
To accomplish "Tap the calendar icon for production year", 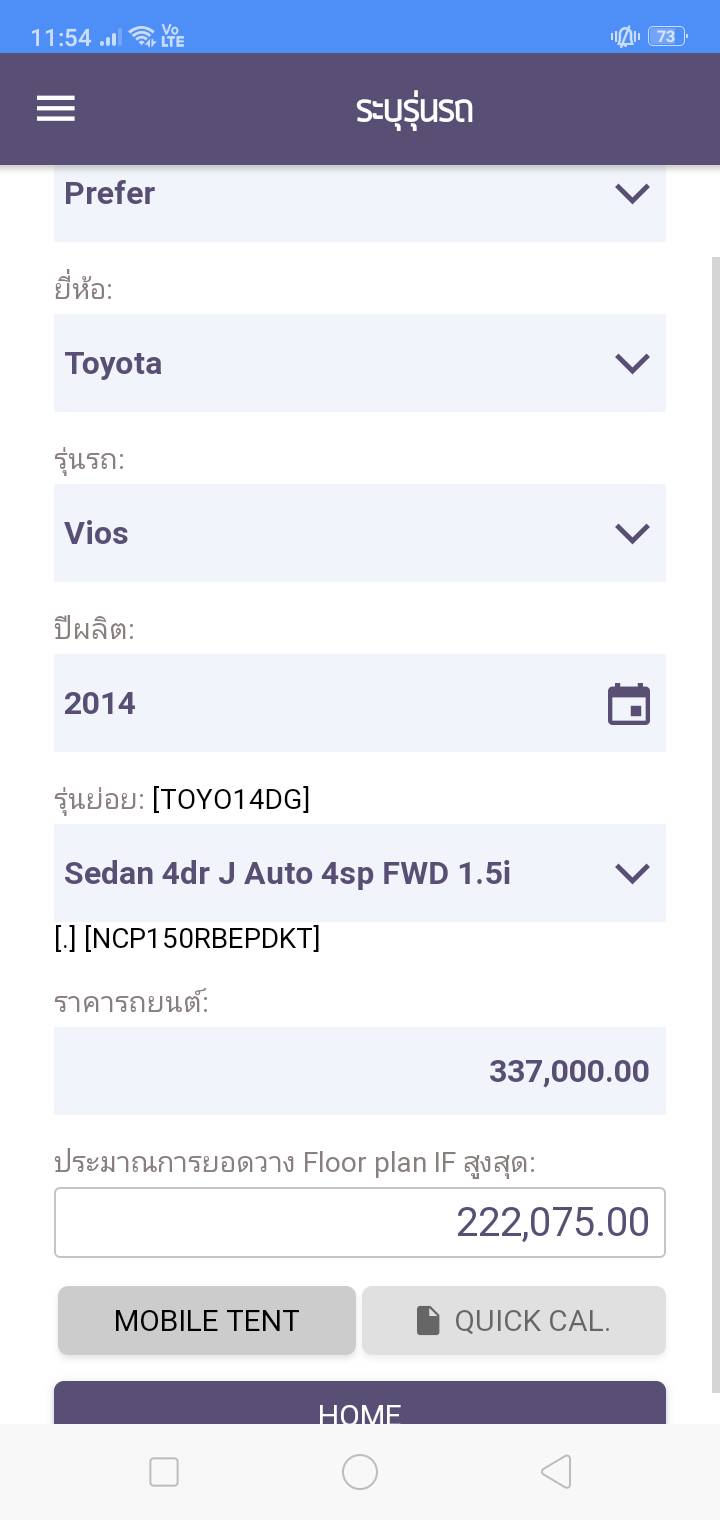I will click(x=629, y=704).
